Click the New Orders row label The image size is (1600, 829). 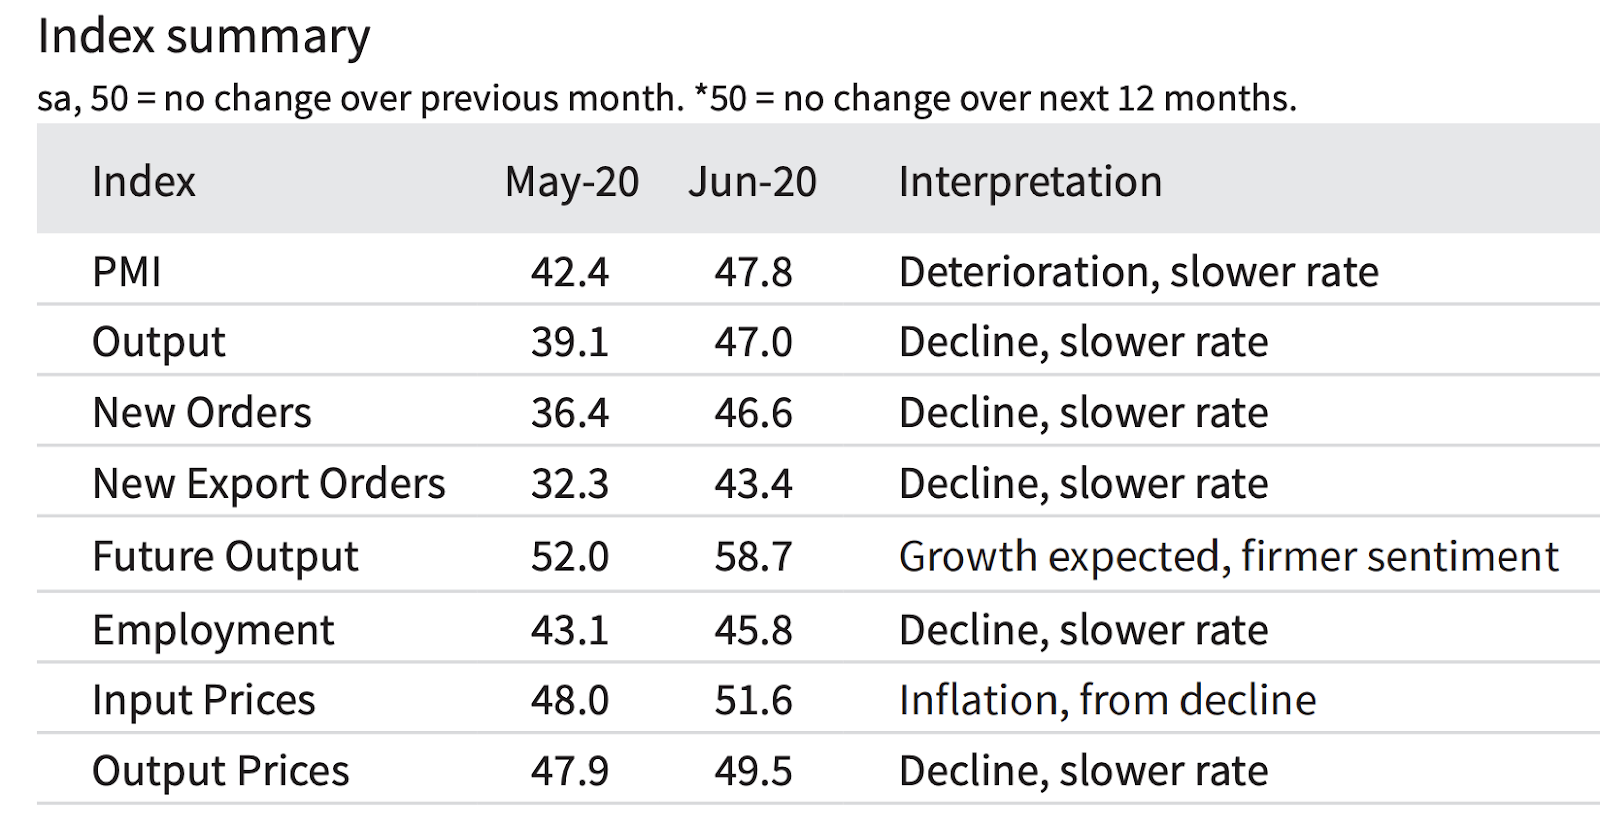201,413
